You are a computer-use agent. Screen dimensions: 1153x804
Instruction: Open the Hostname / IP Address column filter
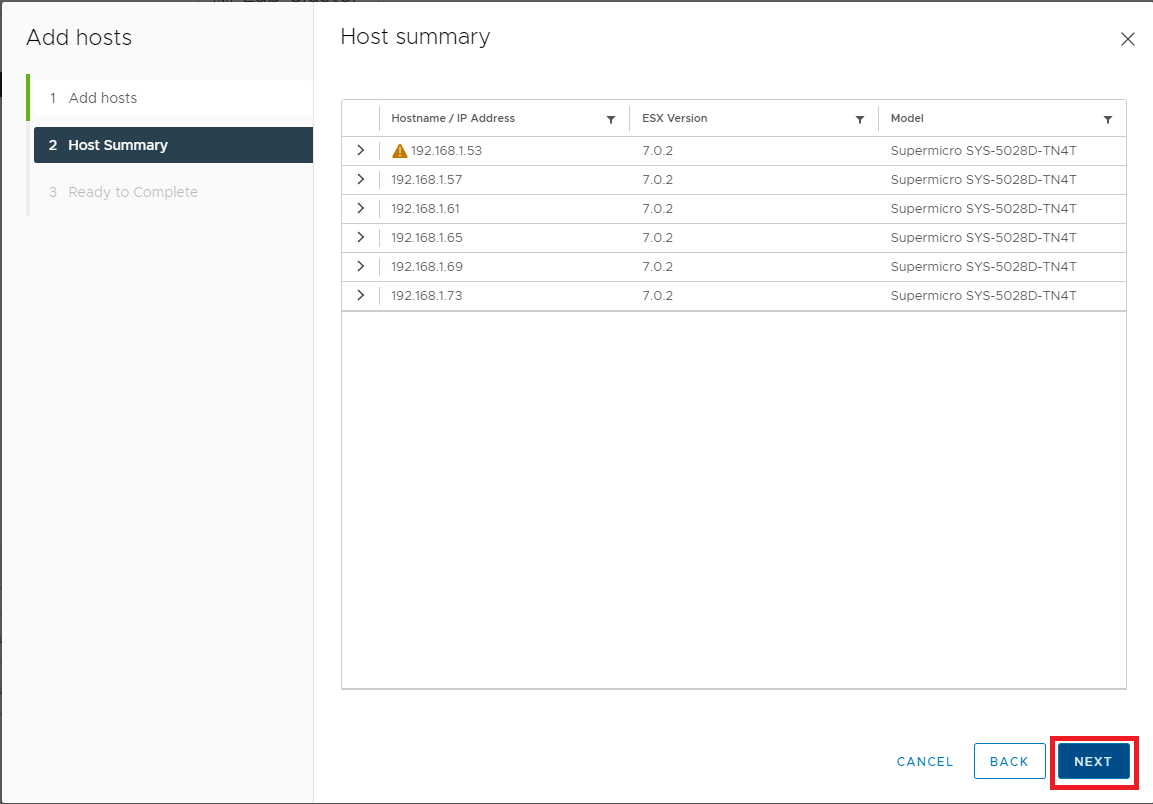point(611,119)
